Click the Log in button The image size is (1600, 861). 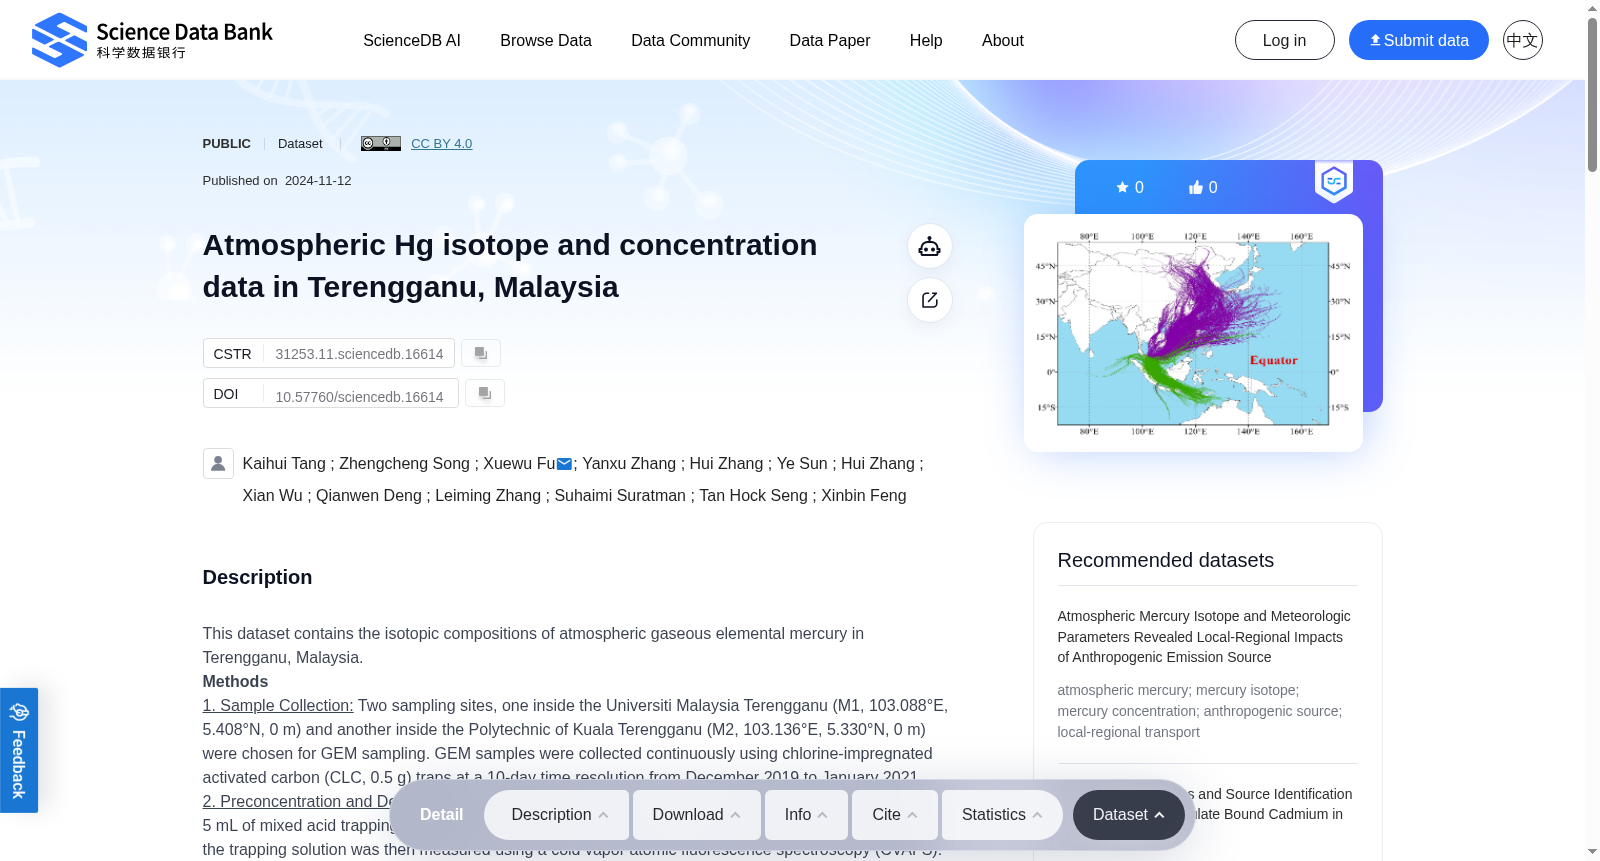click(x=1285, y=40)
